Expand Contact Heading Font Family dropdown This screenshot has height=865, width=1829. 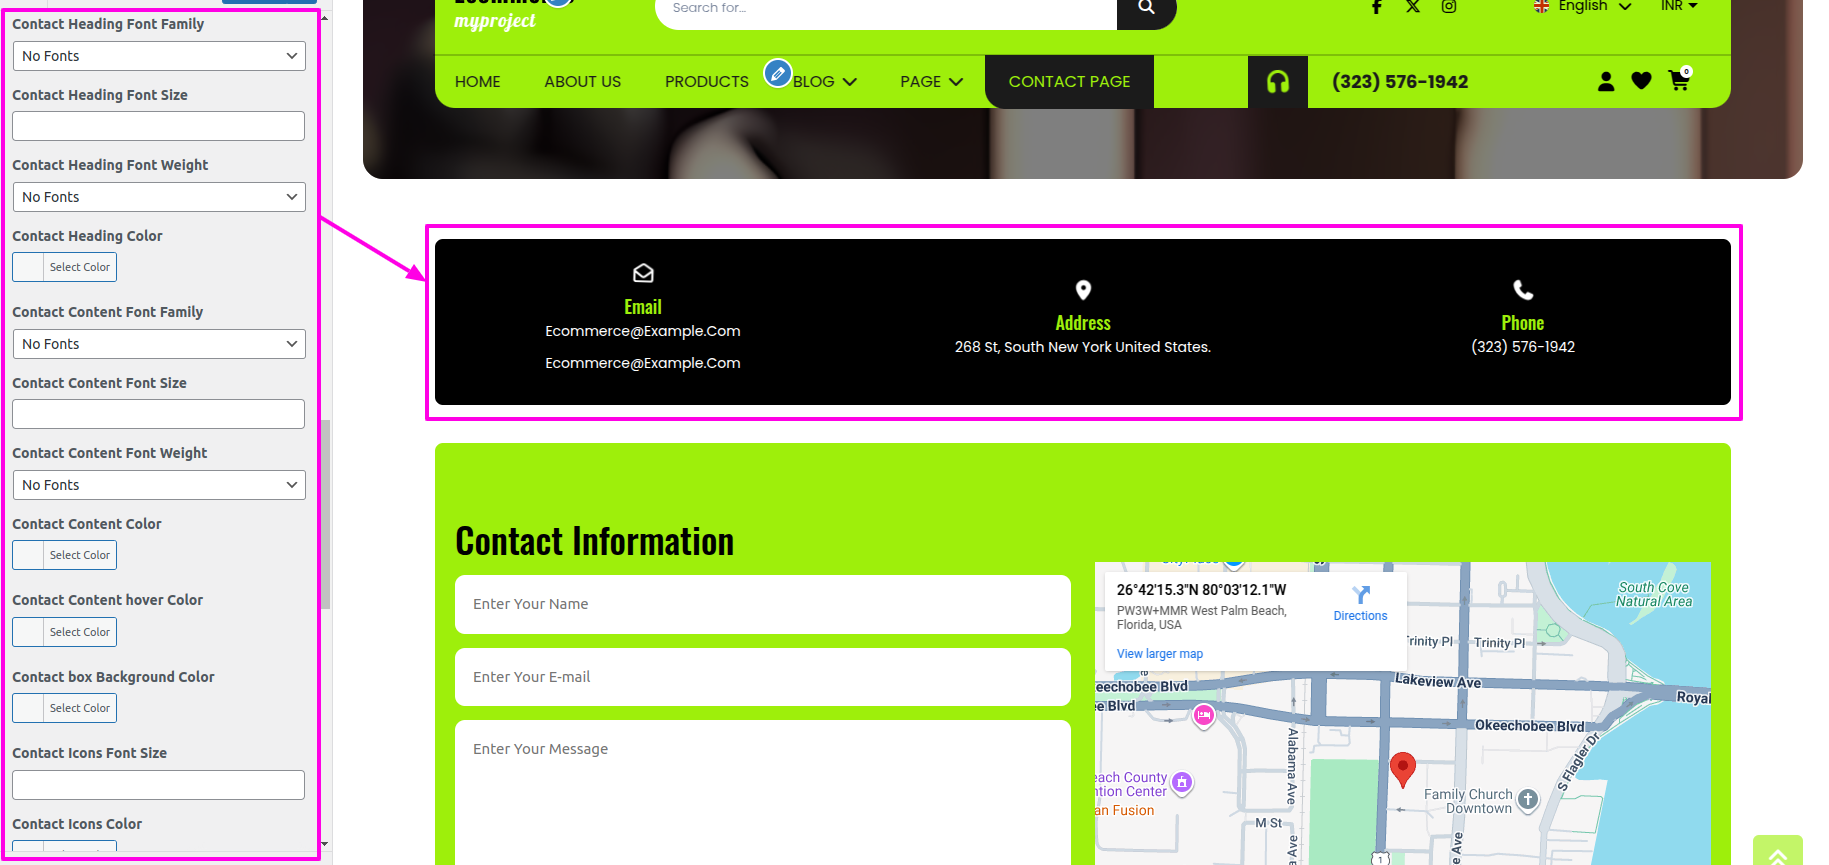pyautogui.click(x=159, y=56)
